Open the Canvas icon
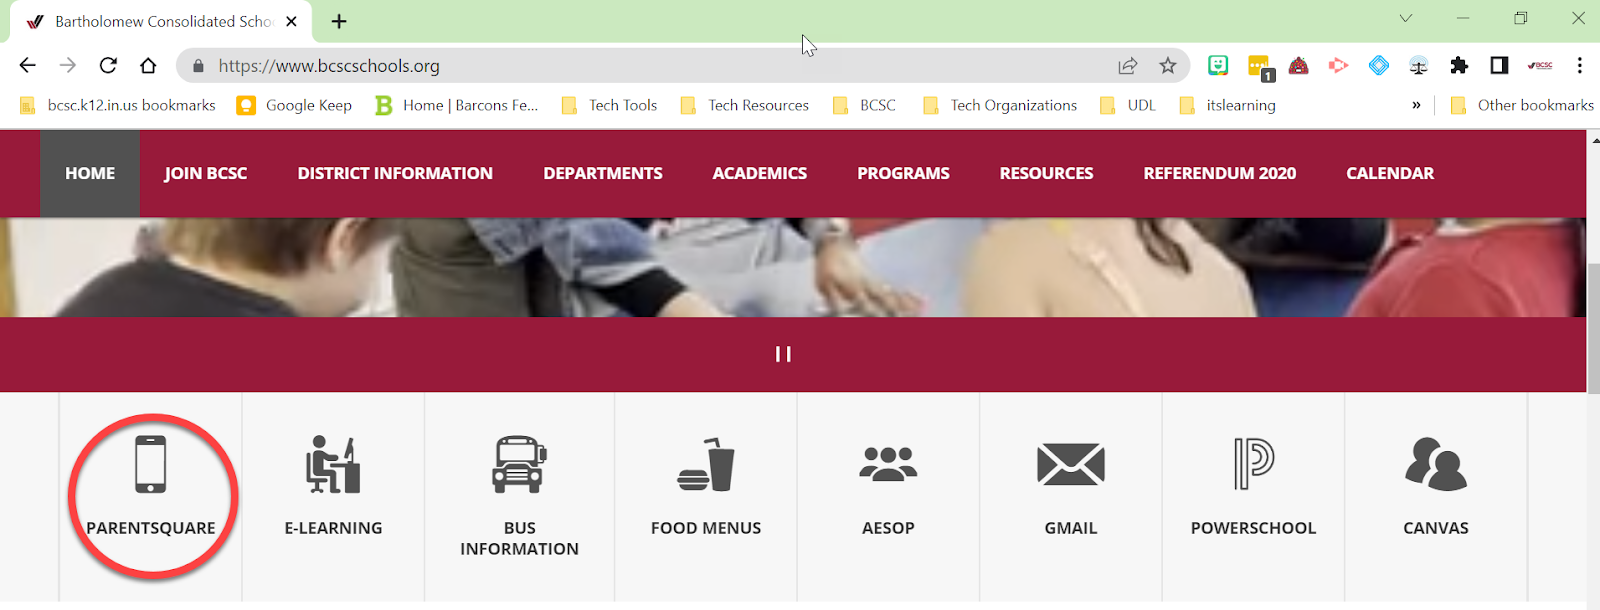Viewport: 1600px width, 610px height. tap(1436, 464)
